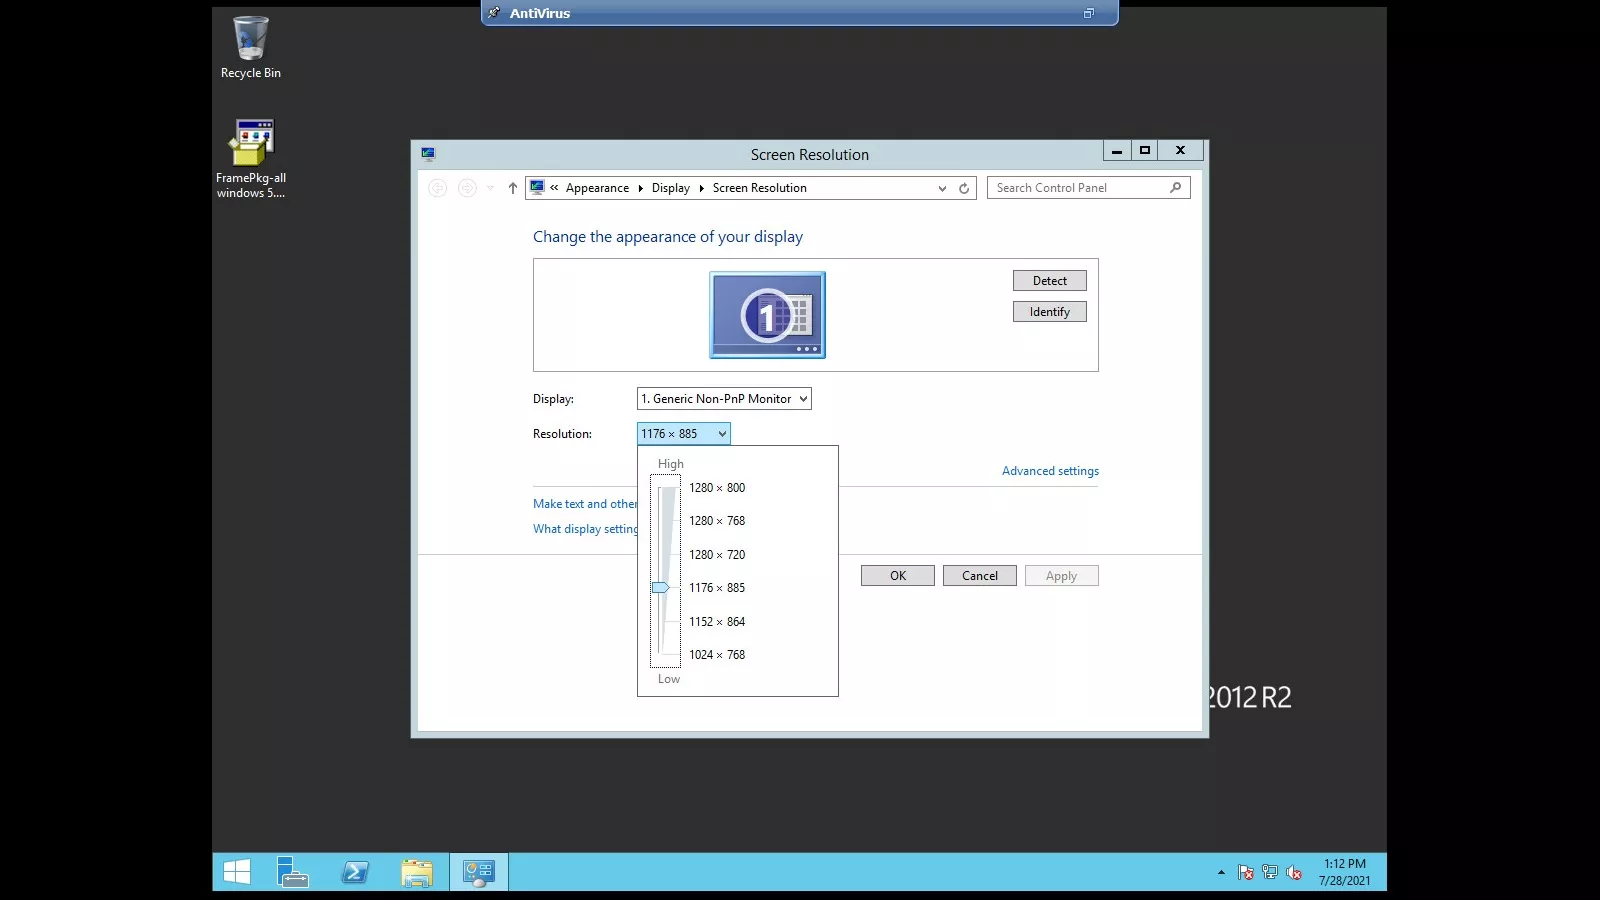Select the 1280 × 800 resolution
Screen dimensions: 1600x900
click(x=717, y=488)
